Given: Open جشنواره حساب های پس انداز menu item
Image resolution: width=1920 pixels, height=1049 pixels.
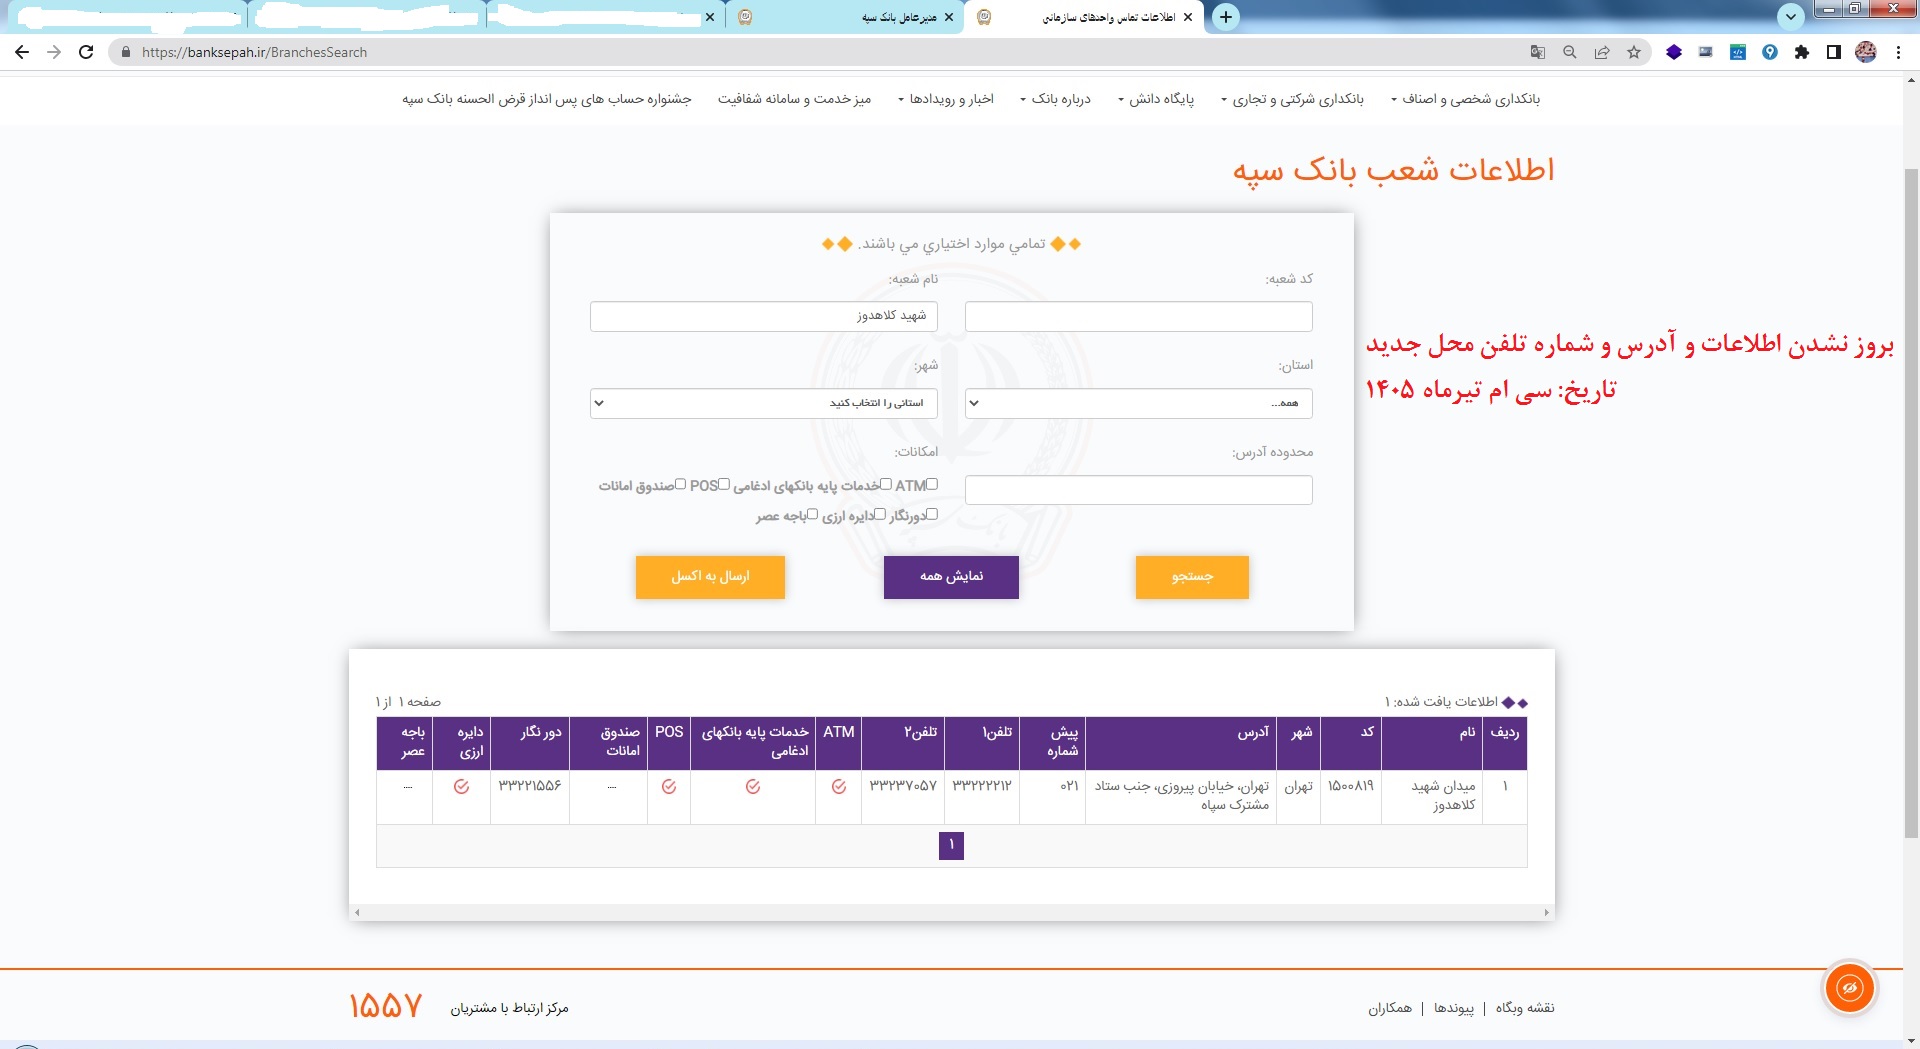Looking at the screenshot, I should pyautogui.click(x=547, y=99).
